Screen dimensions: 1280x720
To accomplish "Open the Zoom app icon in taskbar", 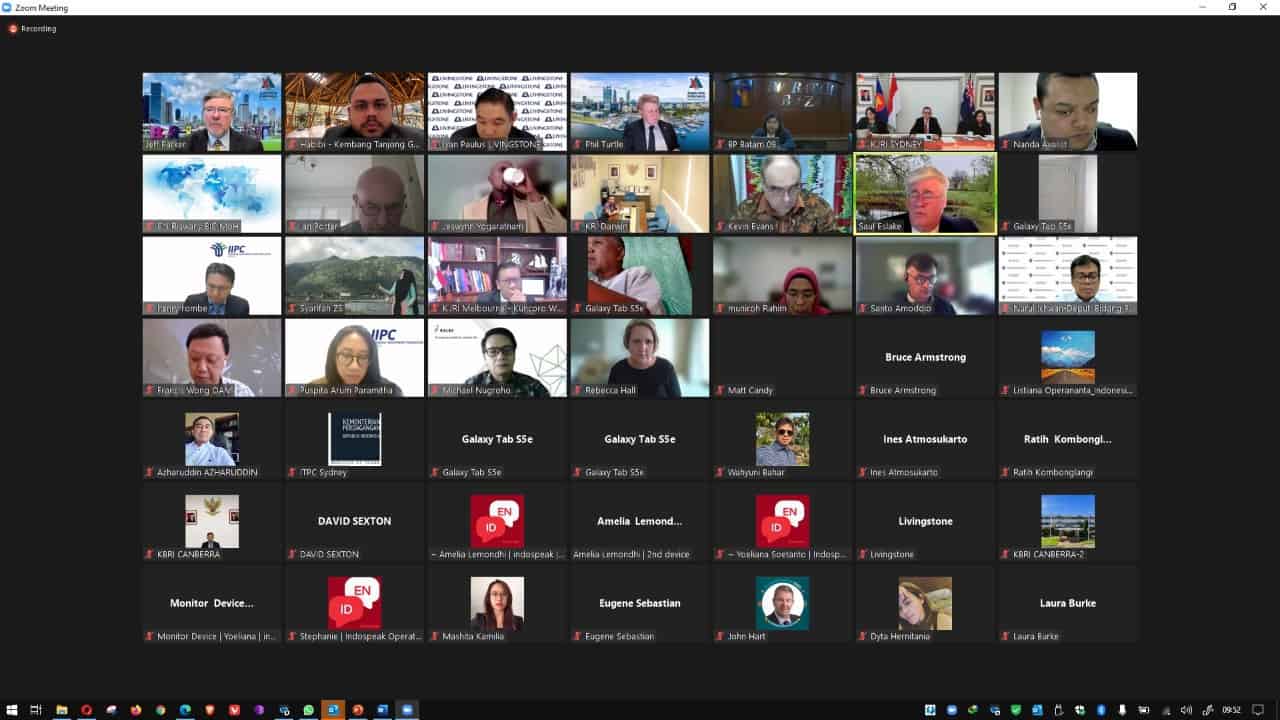I will point(407,710).
